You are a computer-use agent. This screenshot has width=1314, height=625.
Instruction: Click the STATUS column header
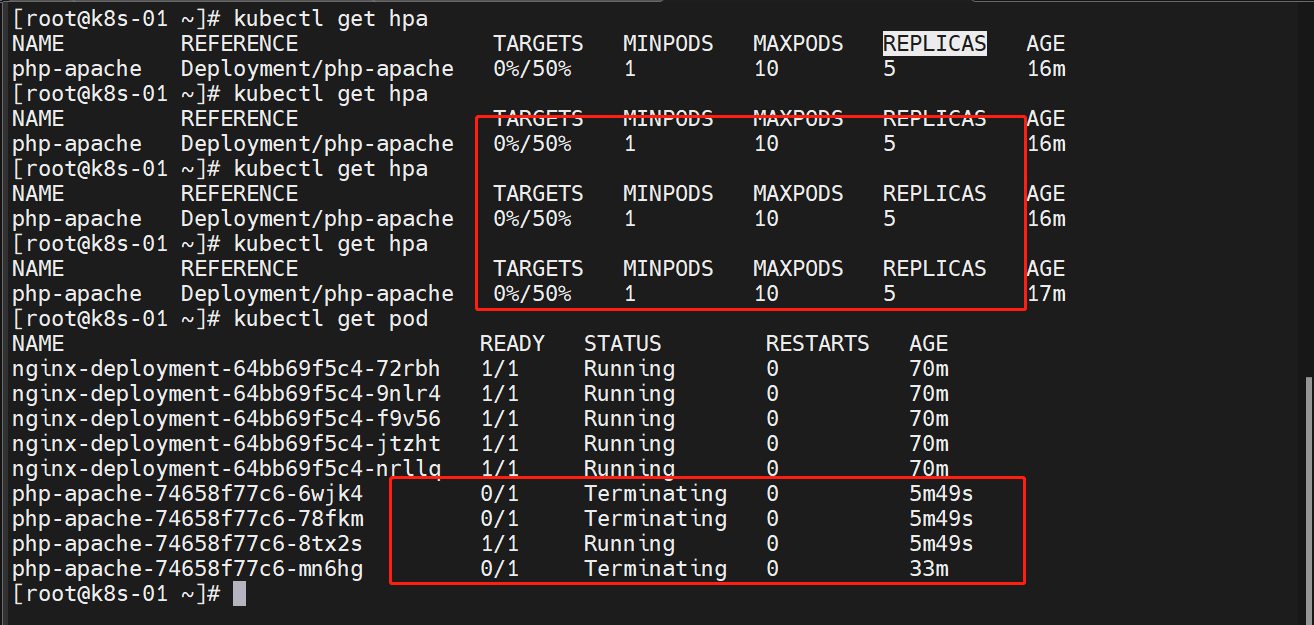[x=623, y=344]
